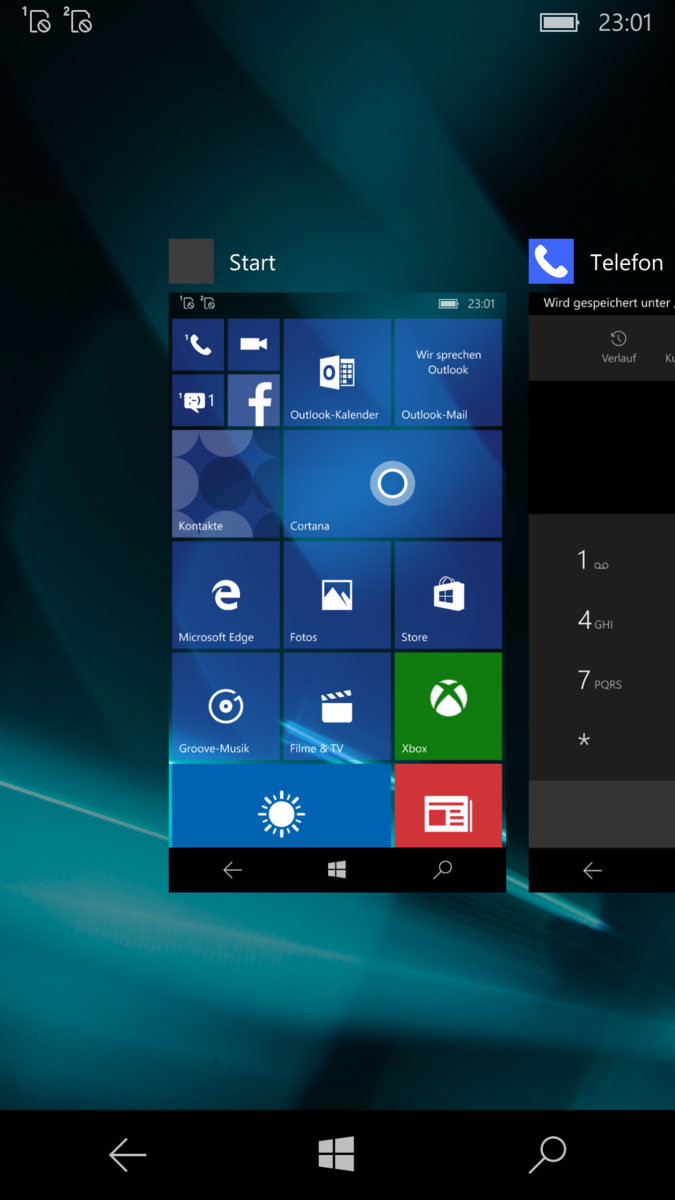This screenshot has width=675, height=1200.
Task: Open the weather sun tile
Action: tap(281, 806)
